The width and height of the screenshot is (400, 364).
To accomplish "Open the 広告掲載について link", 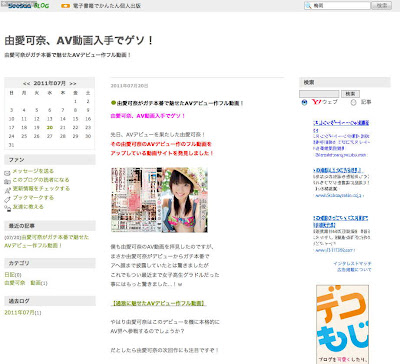I will pyautogui.click(x=354, y=269).
